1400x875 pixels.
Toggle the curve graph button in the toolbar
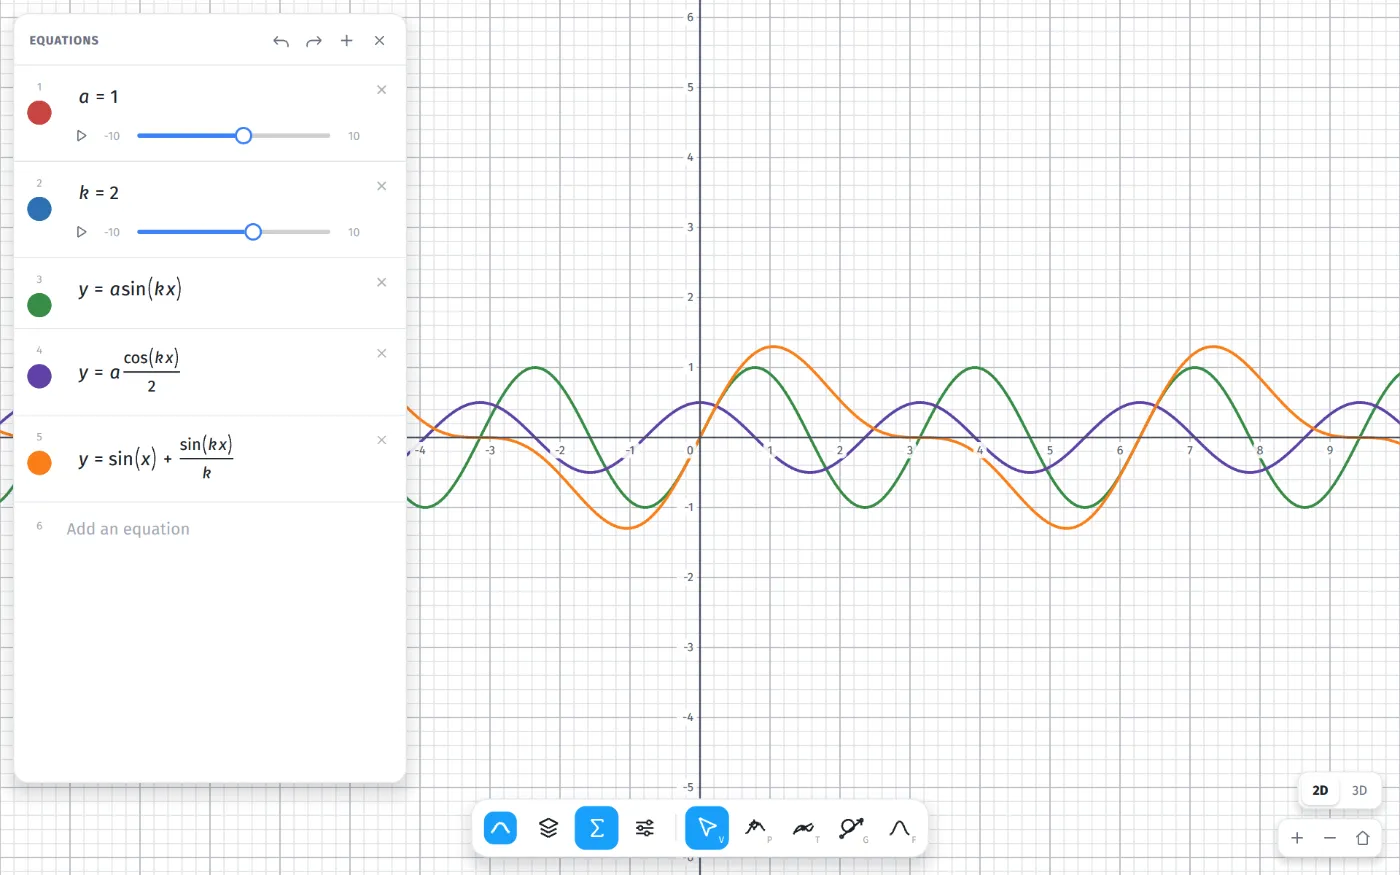click(x=501, y=828)
